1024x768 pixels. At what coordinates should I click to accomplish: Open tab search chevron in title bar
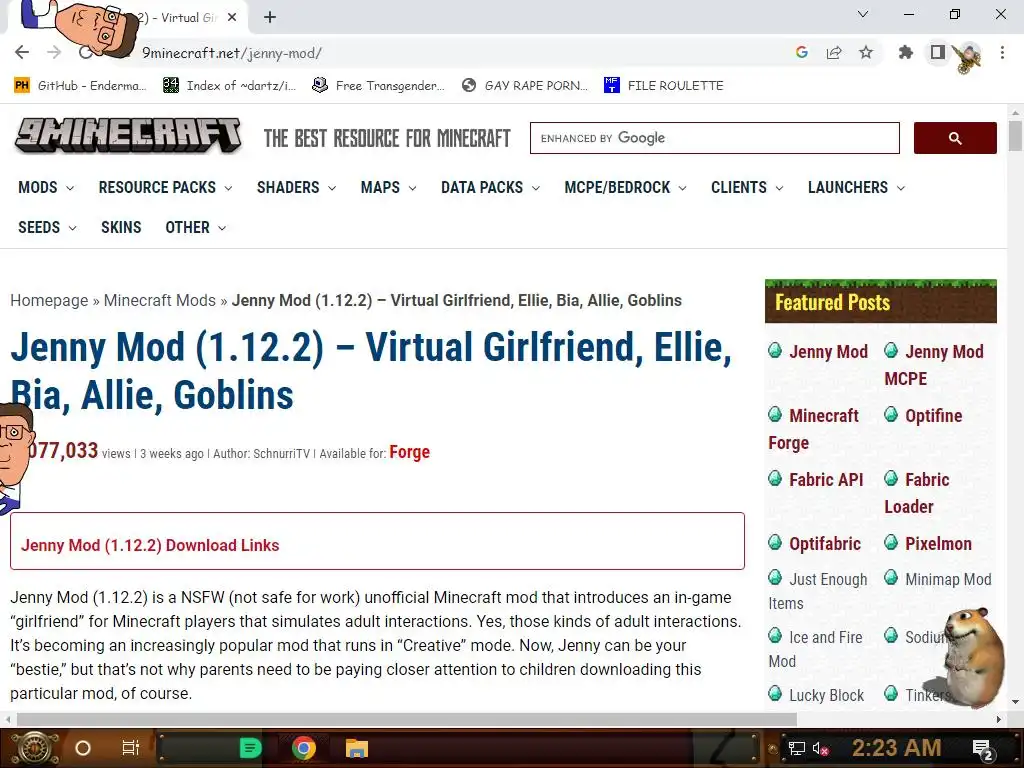pyautogui.click(x=863, y=14)
